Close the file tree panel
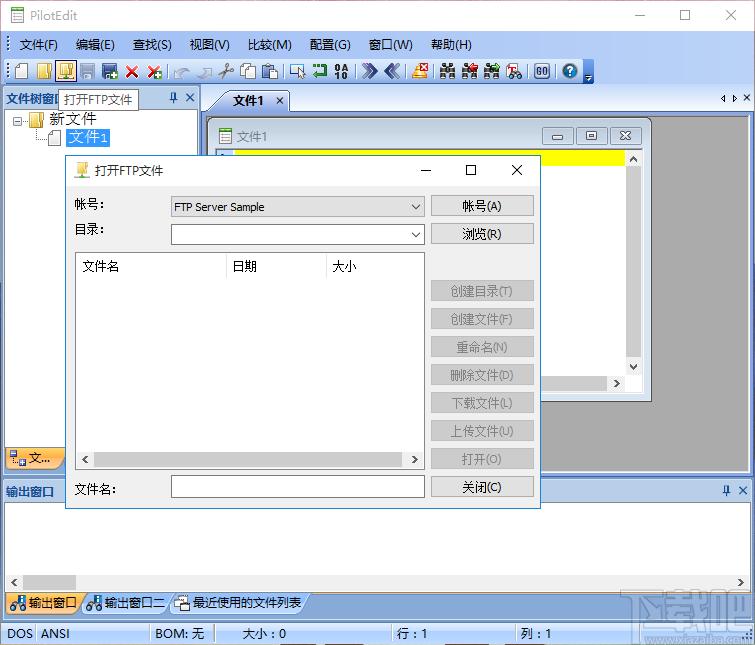755x645 pixels. point(190,98)
